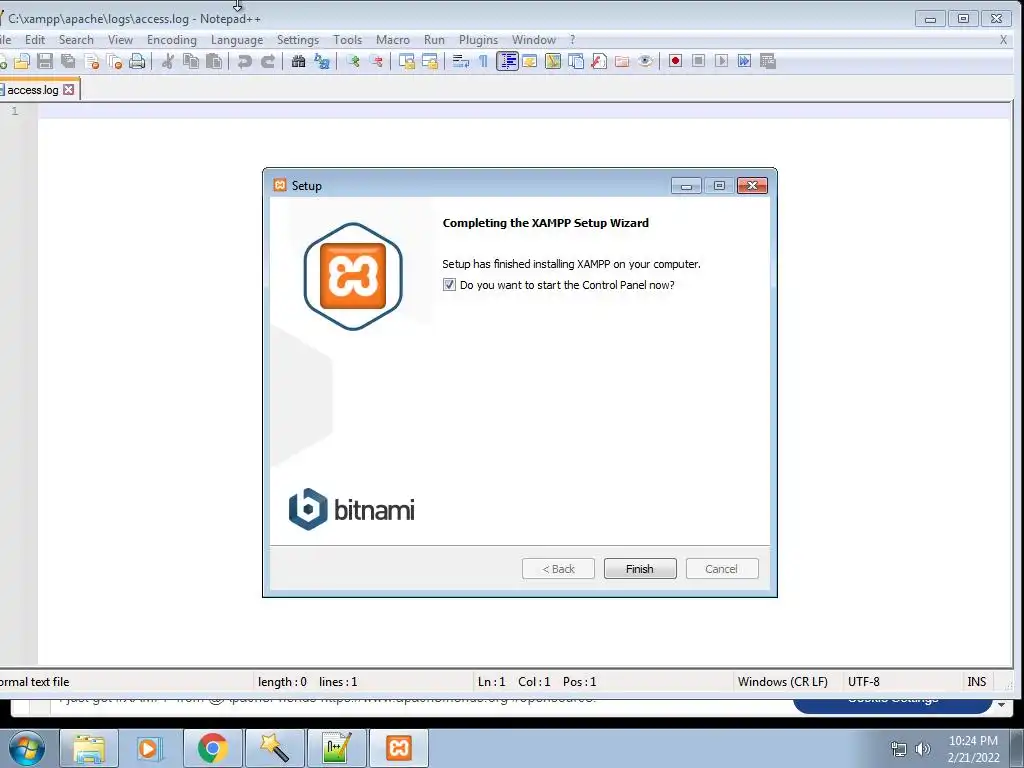The width and height of the screenshot is (1024, 768).
Task: Click the volume speaker tray icon
Action: point(923,749)
